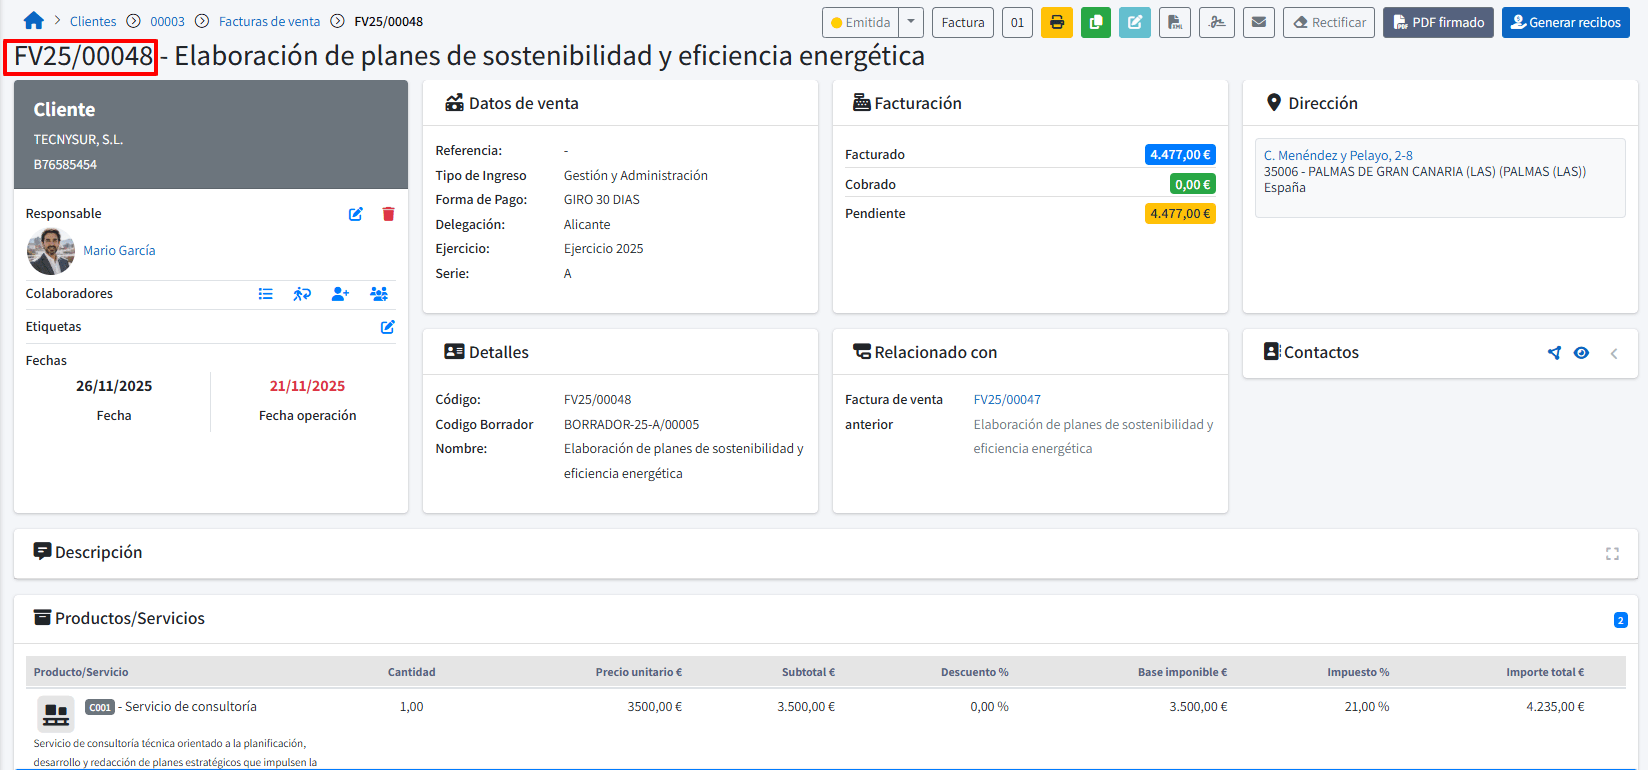
Task: Expand the Descripción panel to fullscreen
Action: (x=1612, y=553)
